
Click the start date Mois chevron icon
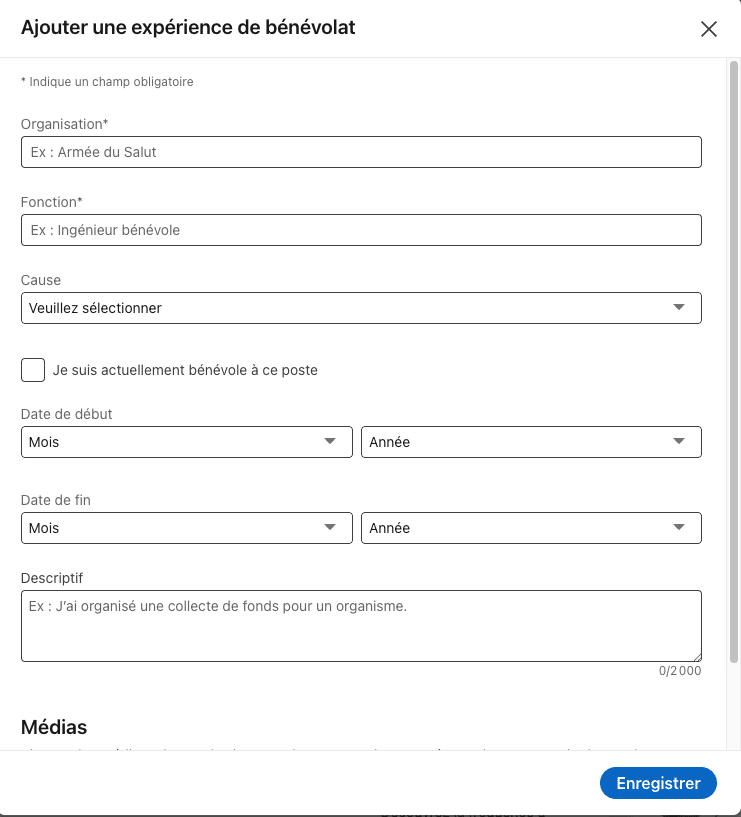point(330,441)
